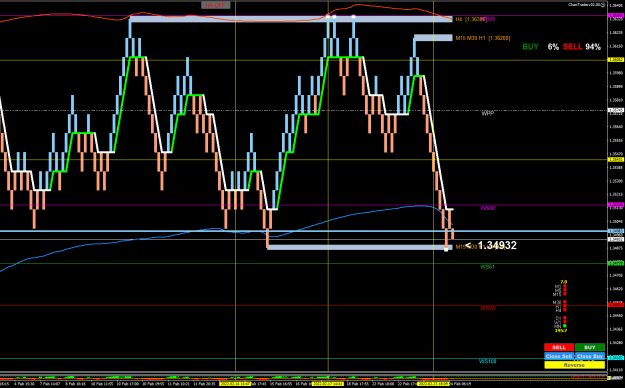625x388 pixels.
Task: Click the WS61 support label
Action: [487, 267]
